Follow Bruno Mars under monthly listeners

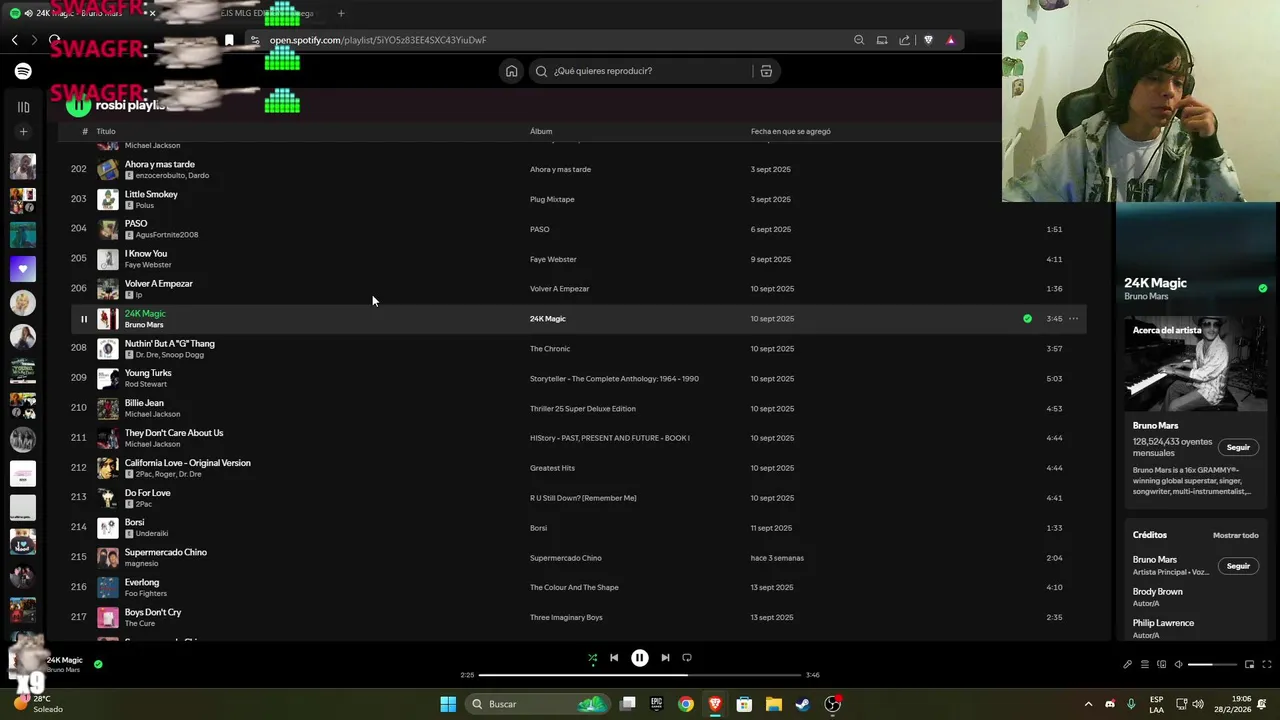coord(1238,447)
